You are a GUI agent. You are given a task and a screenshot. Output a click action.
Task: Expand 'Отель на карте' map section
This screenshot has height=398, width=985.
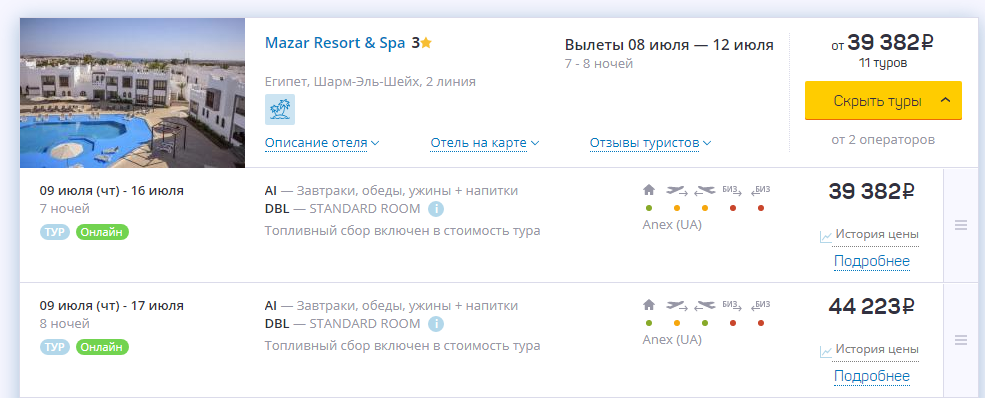point(485,143)
